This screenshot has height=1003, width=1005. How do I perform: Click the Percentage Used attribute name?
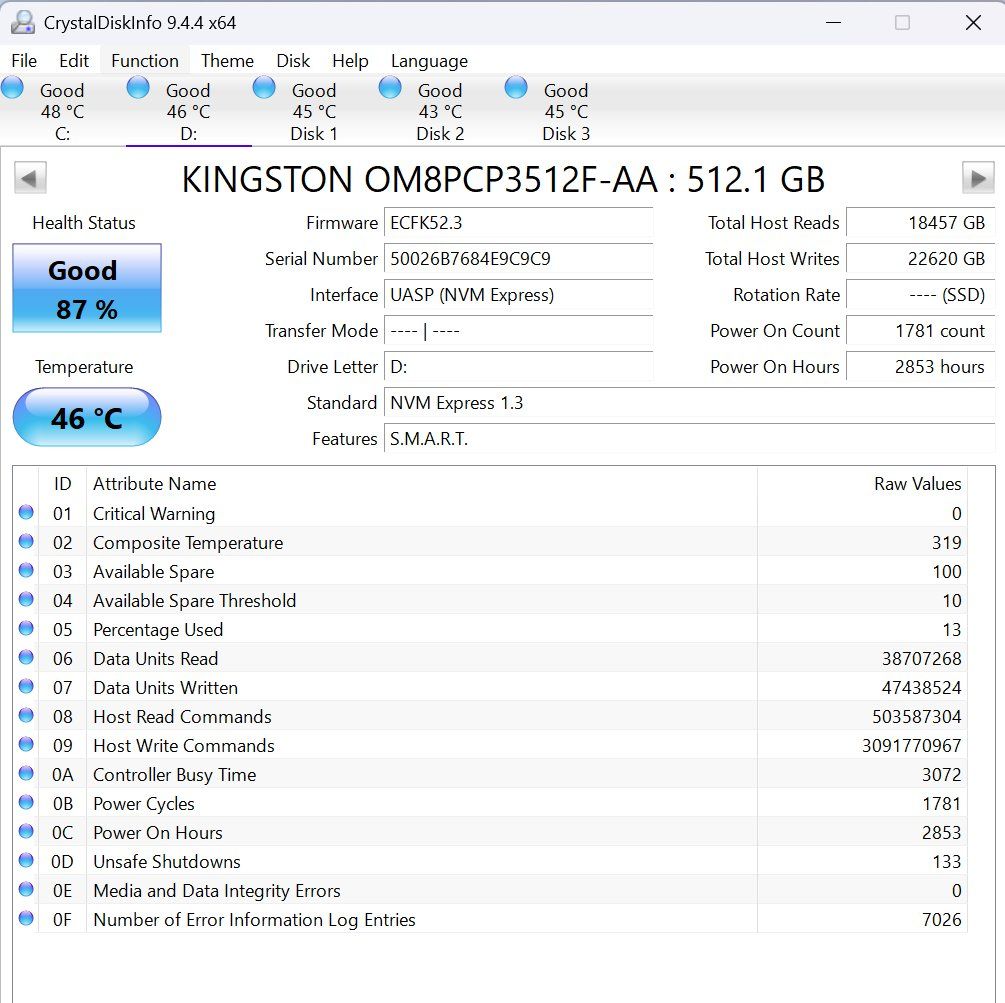(x=158, y=630)
